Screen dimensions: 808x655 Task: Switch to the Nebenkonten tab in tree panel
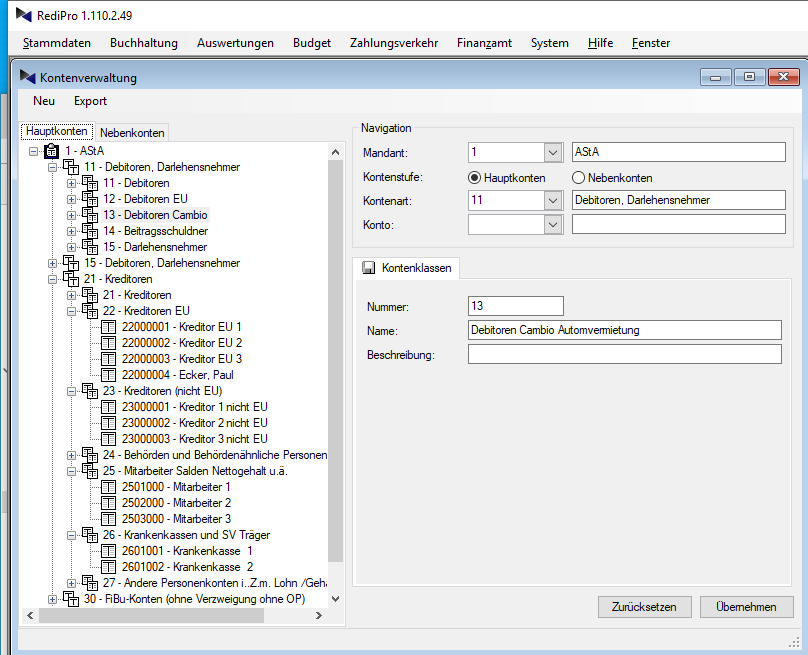click(132, 132)
